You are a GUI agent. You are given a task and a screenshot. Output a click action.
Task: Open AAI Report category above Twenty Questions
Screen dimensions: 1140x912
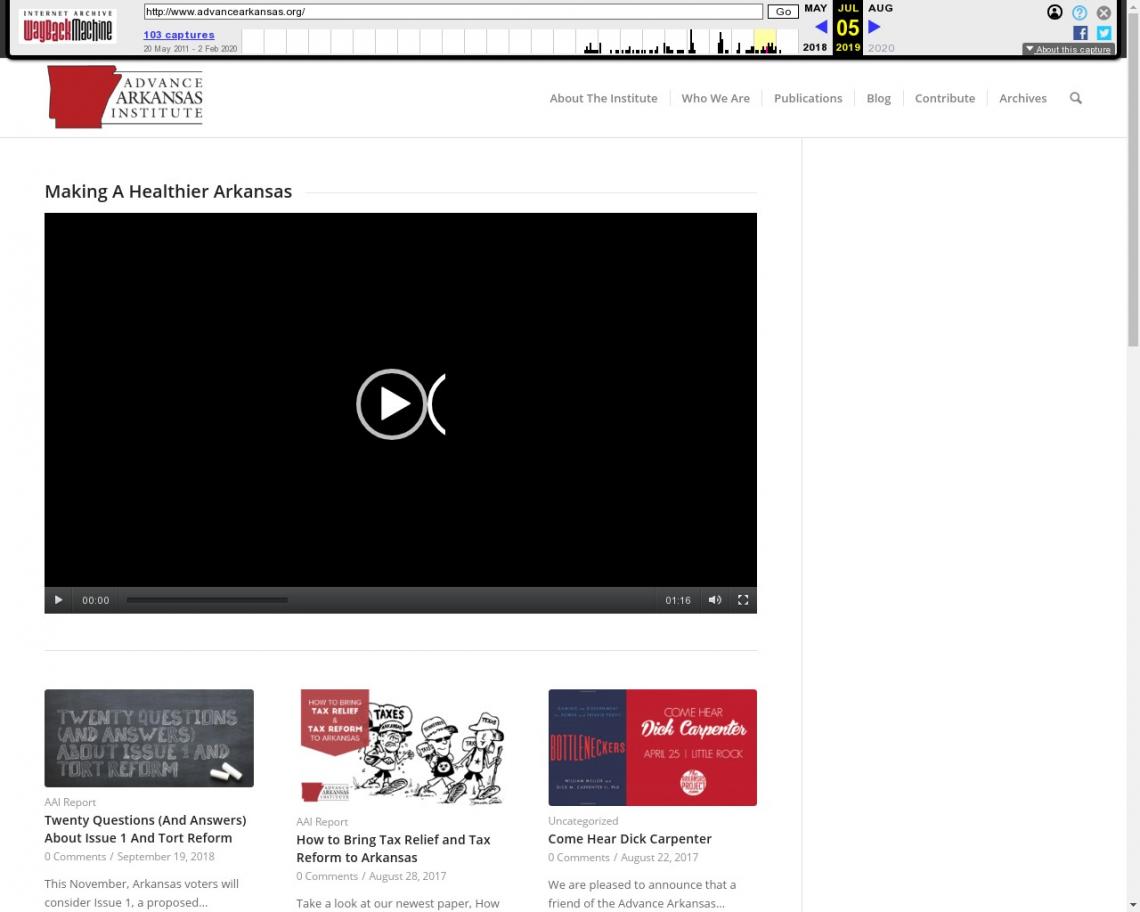click(x=70, y=802)
